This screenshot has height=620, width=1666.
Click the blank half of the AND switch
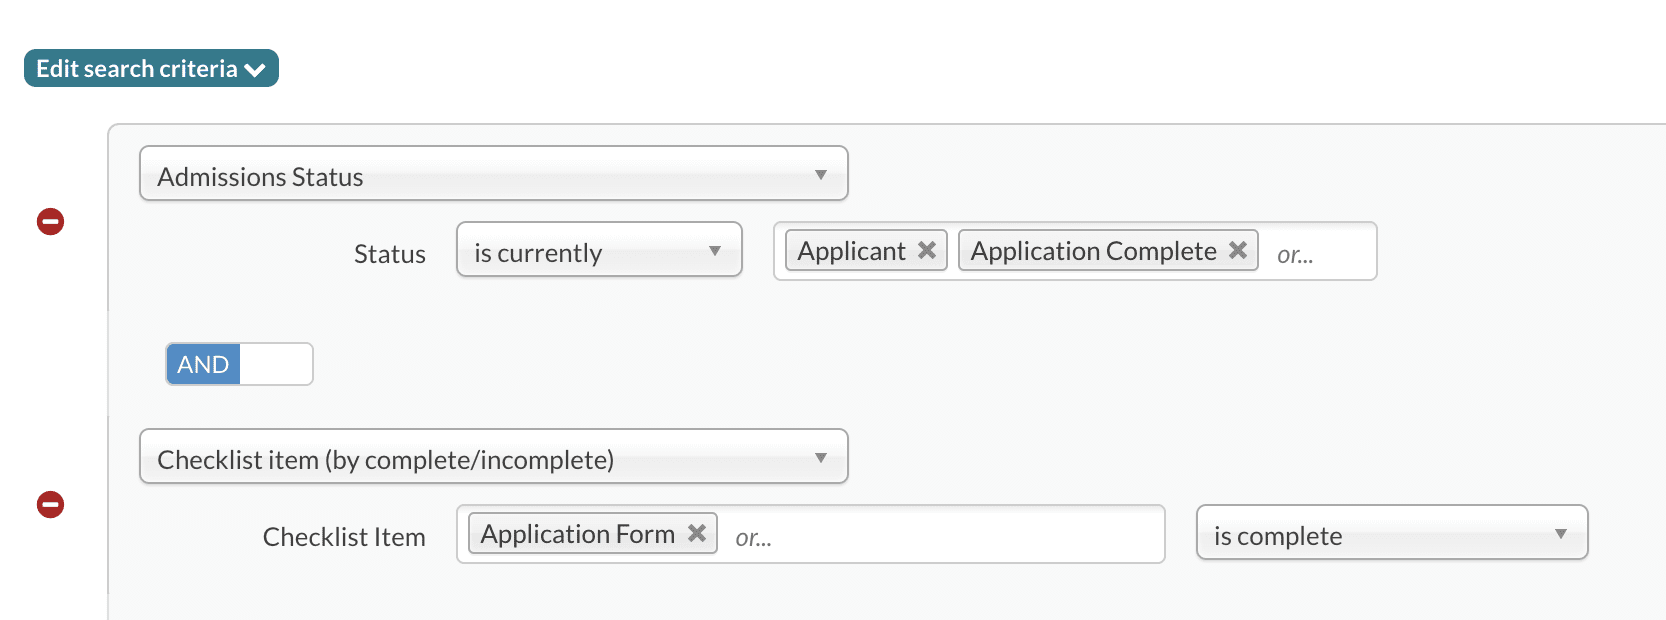276,364
